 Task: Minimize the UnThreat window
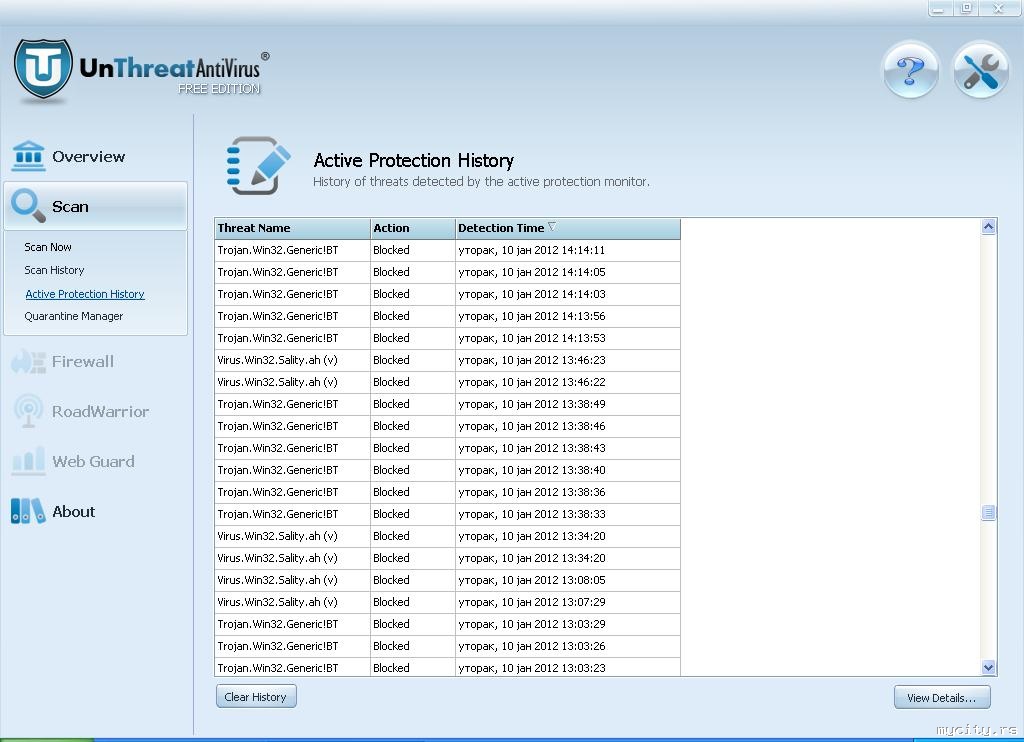[x=939, y=8]
